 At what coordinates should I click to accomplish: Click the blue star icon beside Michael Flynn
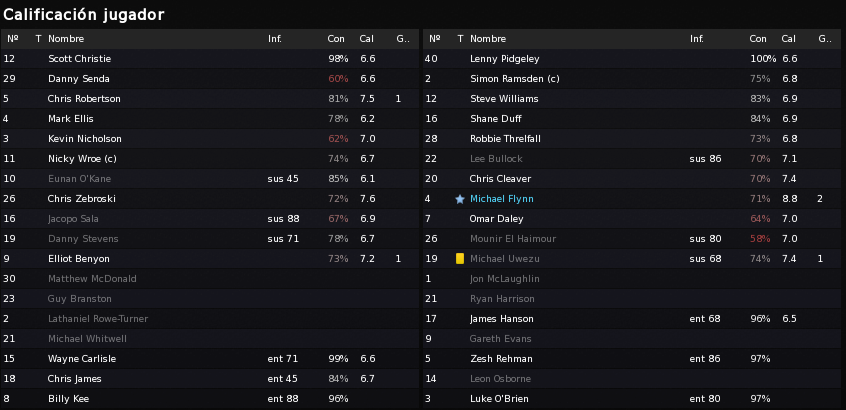pos(460,199)
